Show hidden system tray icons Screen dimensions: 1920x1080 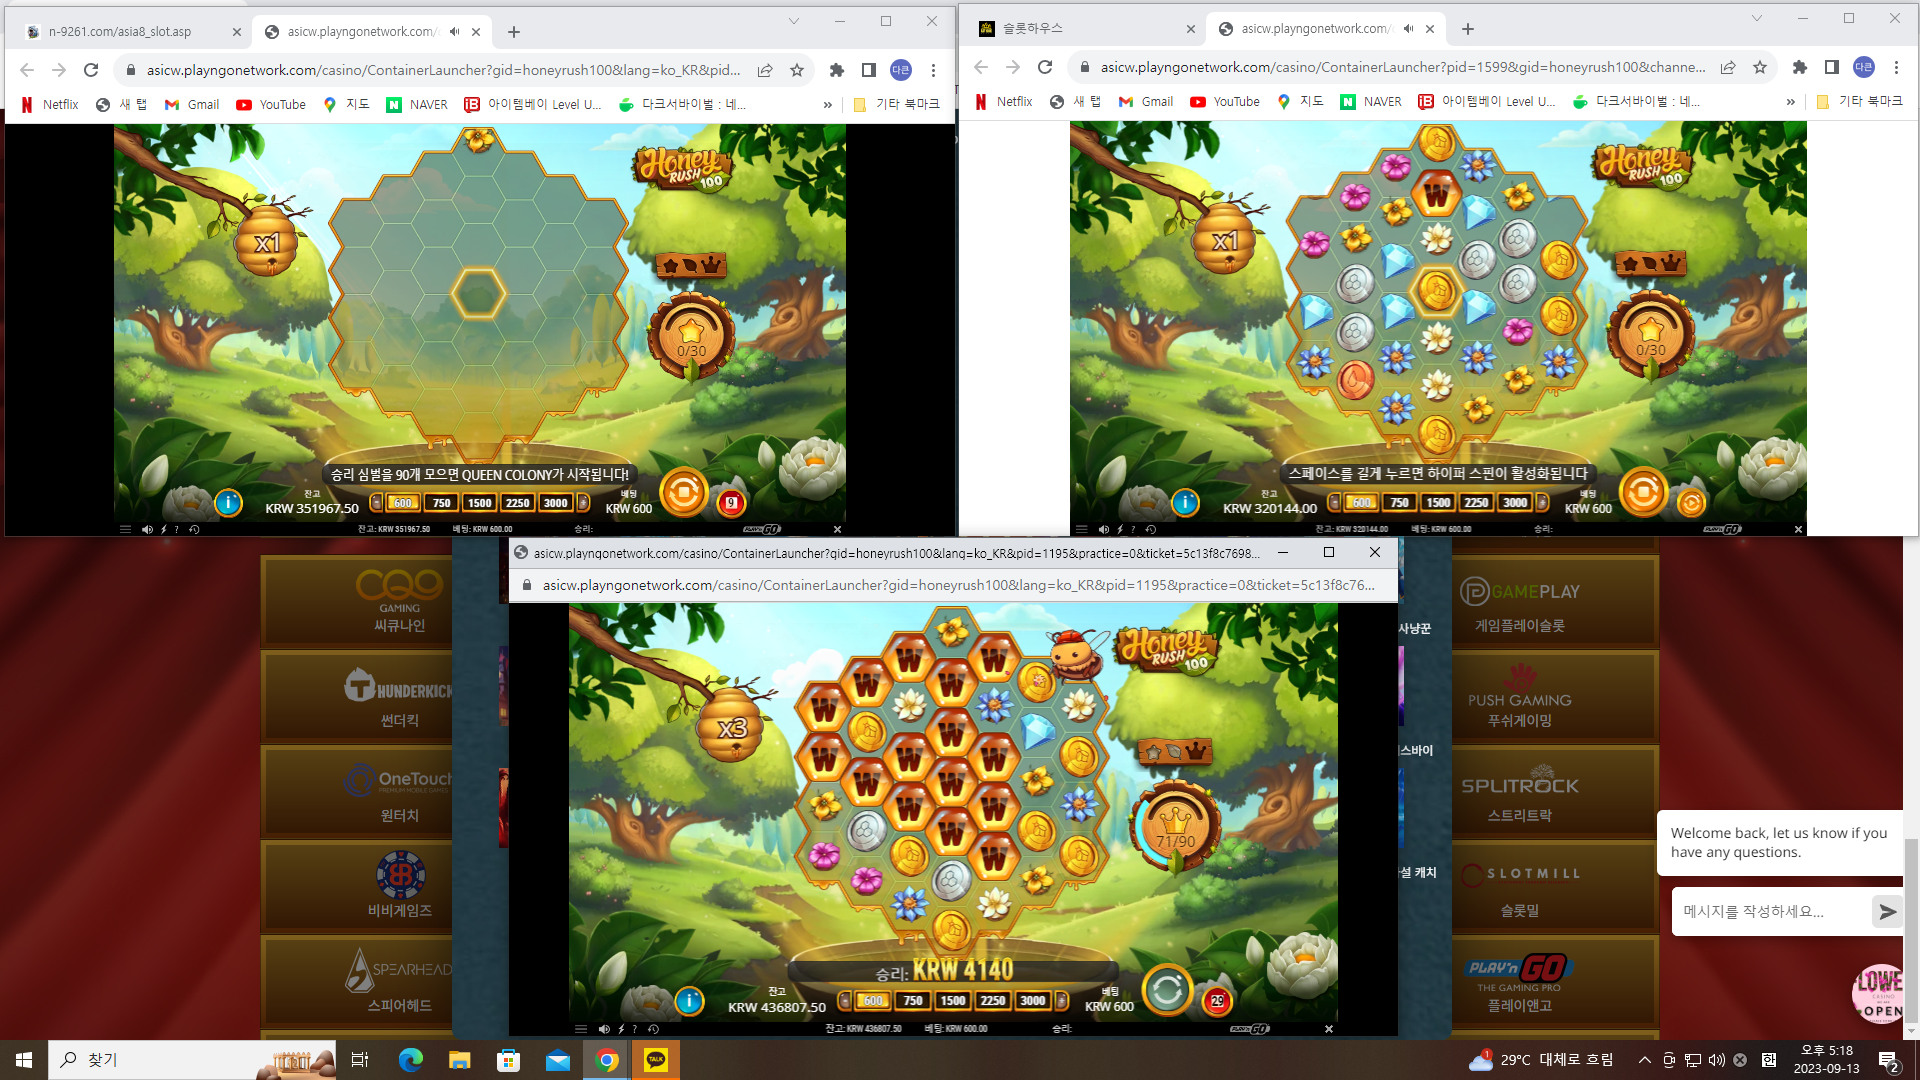1644,1060
